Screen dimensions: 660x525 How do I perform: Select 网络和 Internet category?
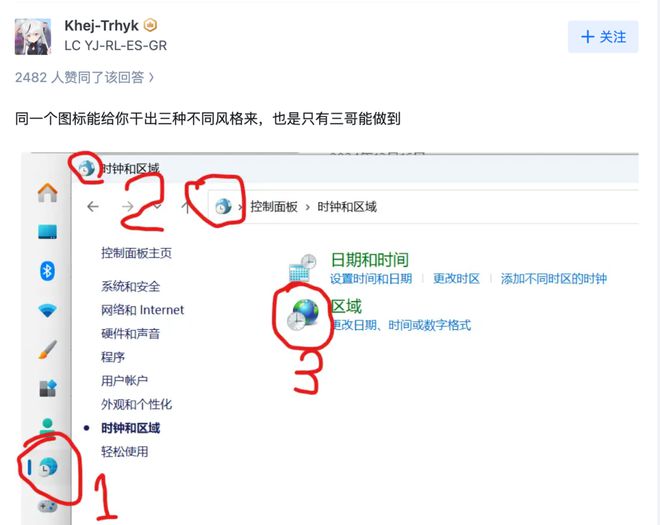(x=142, y=310)
